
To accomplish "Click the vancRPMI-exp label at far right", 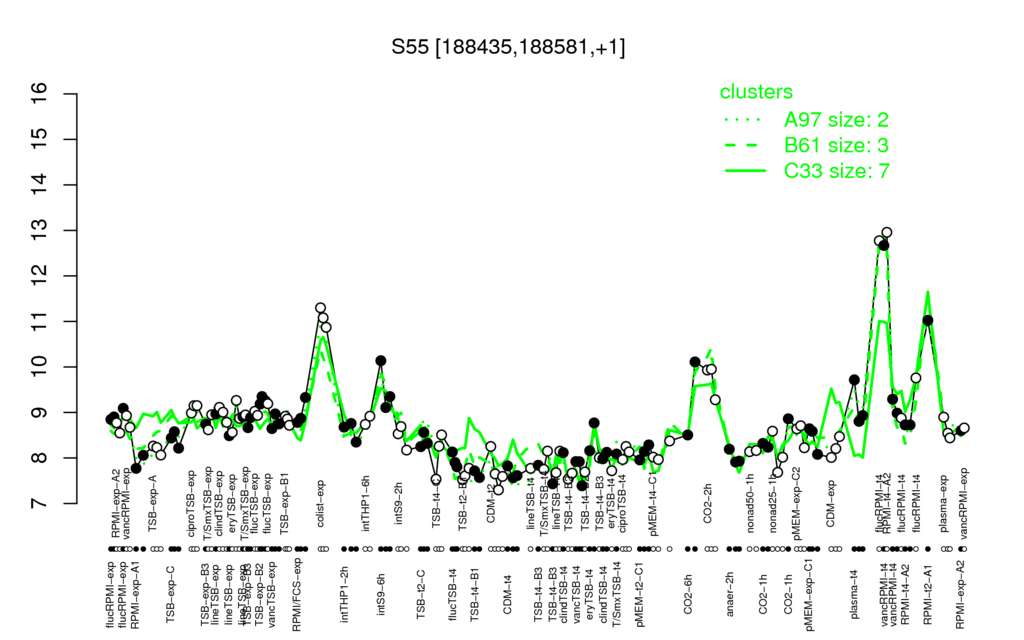I will tap(965, 504).
